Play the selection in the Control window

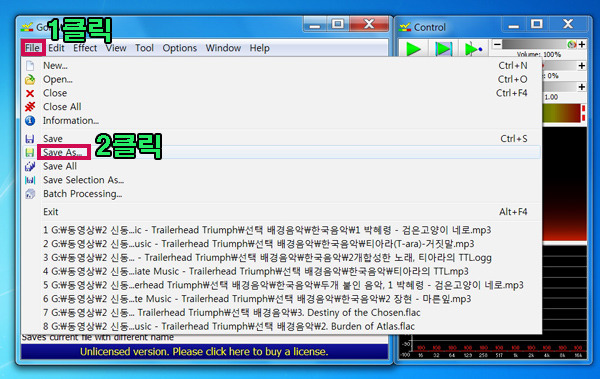(443, 49)
